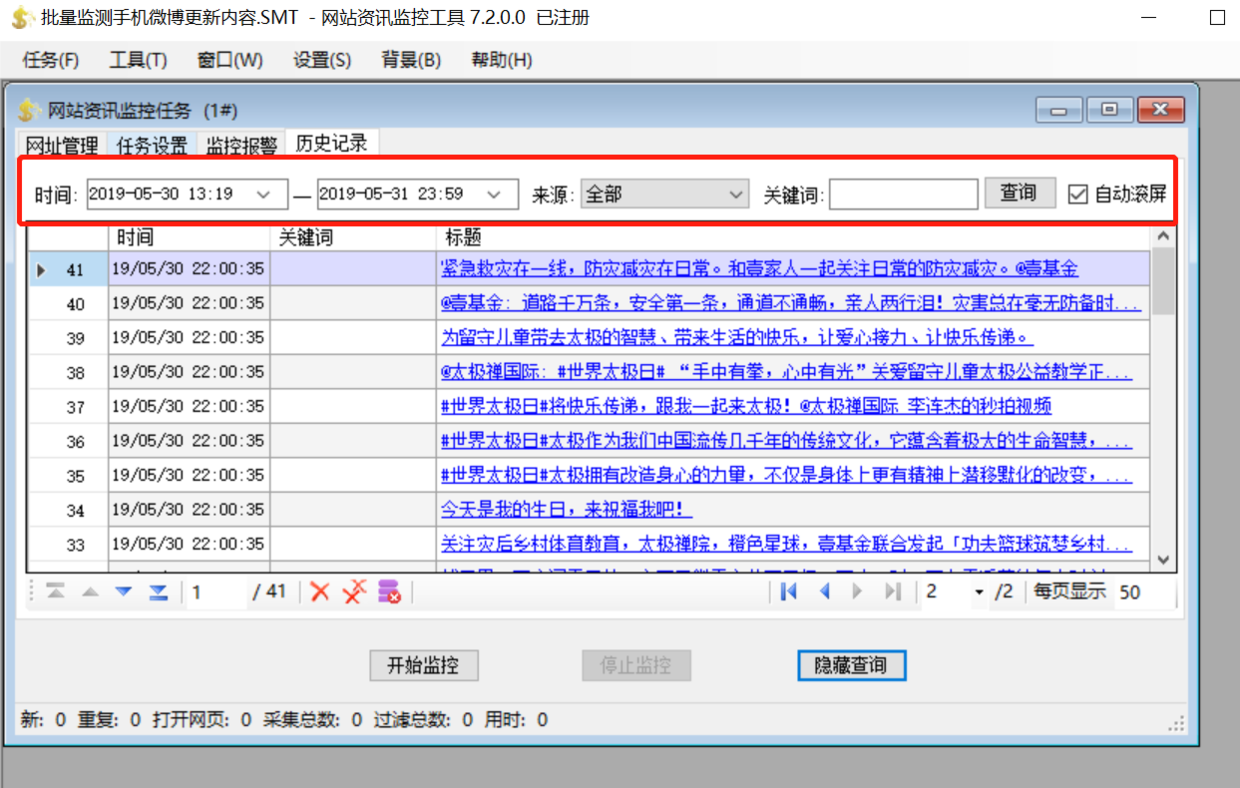The image size is (1240, 788).
Task: Open link #世界太极日#太极拥有改造身心的力量
Action: pyautogui.click(x=786, y=475)
